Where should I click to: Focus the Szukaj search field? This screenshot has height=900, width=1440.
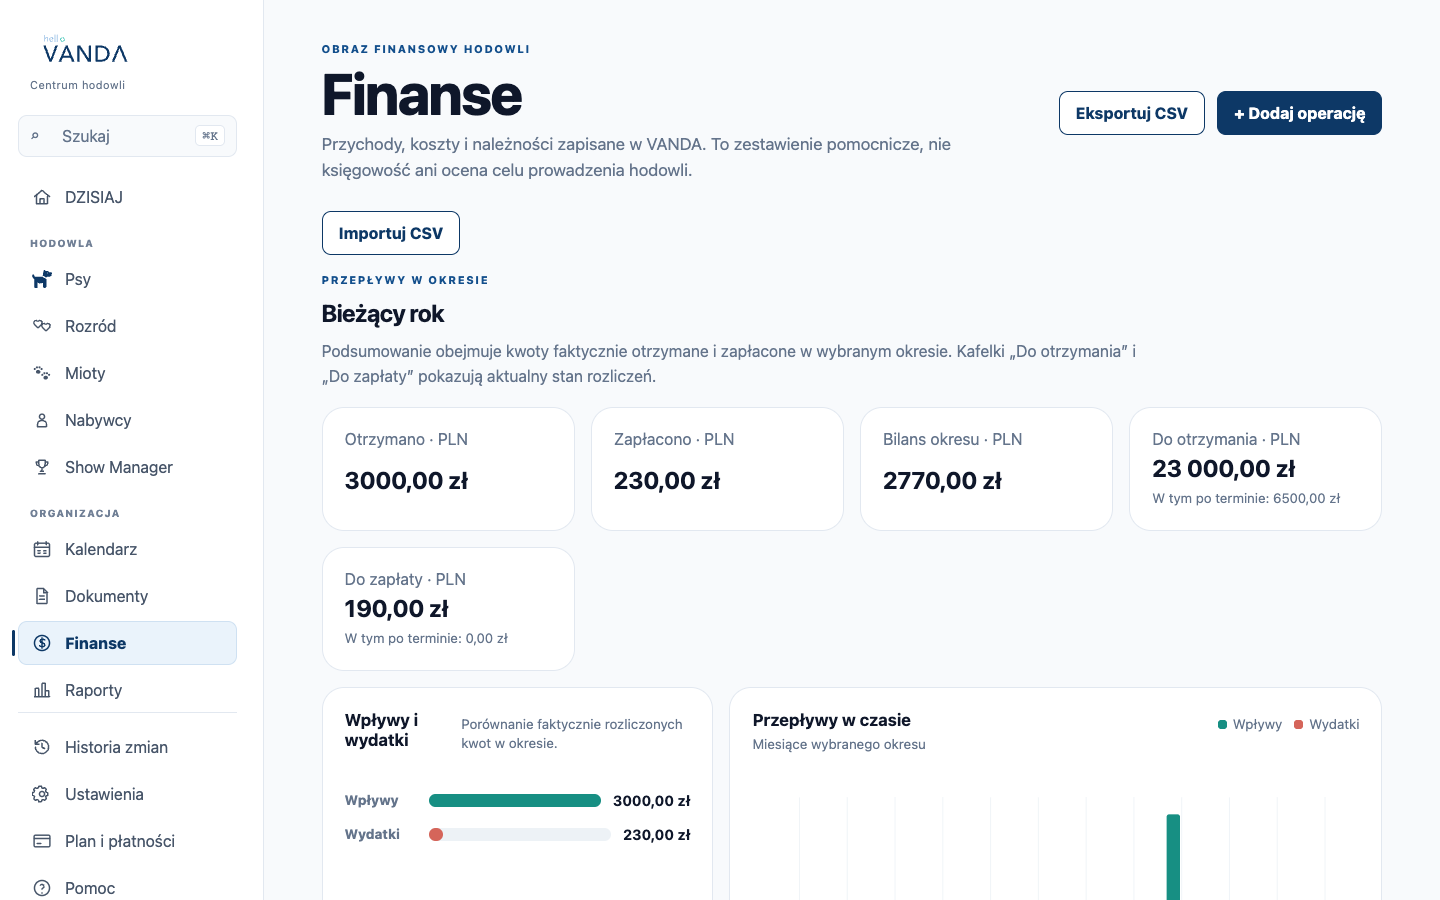click(127, 136)
